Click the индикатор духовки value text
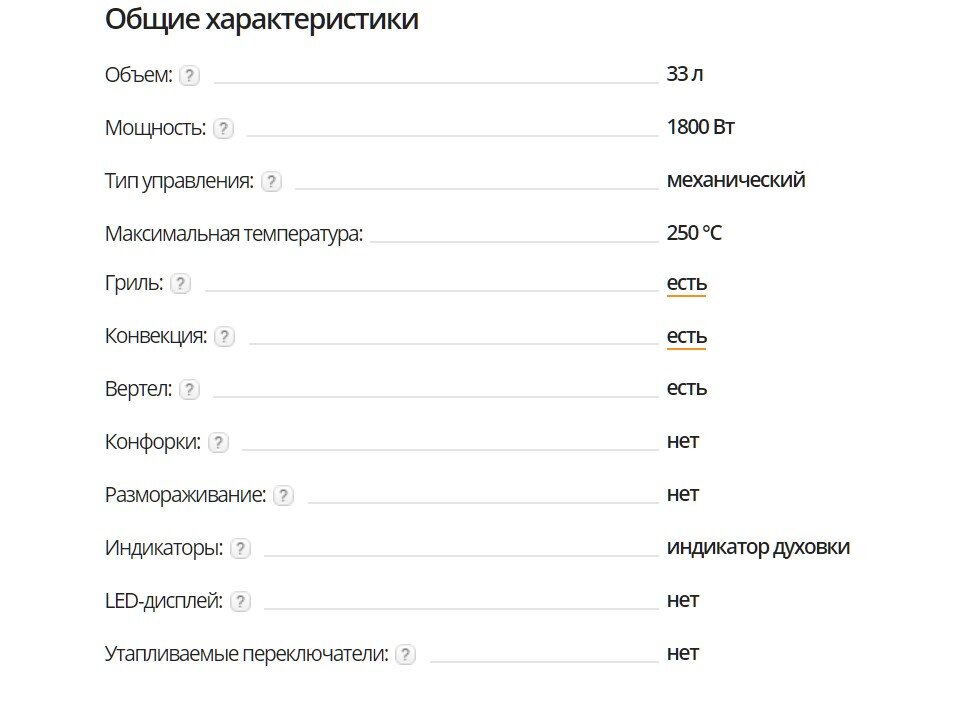 point(758,547)
